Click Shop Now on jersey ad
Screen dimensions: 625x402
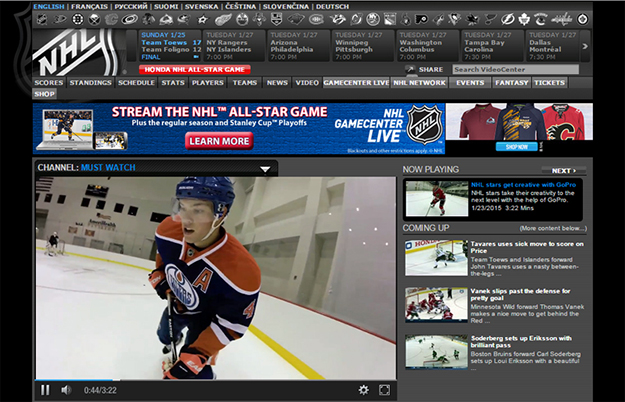[516, 146]
